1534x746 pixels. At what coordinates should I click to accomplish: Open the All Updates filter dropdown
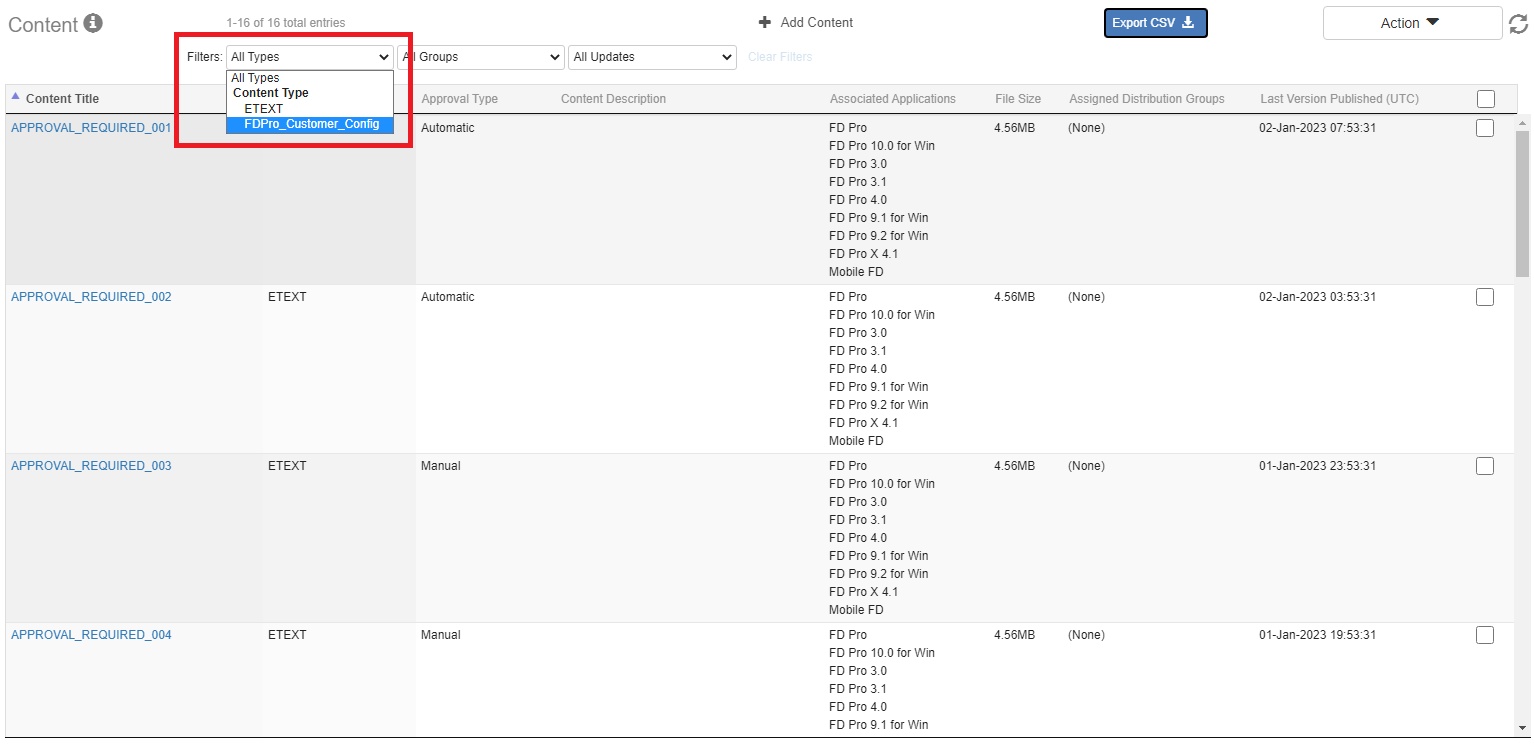652,57
